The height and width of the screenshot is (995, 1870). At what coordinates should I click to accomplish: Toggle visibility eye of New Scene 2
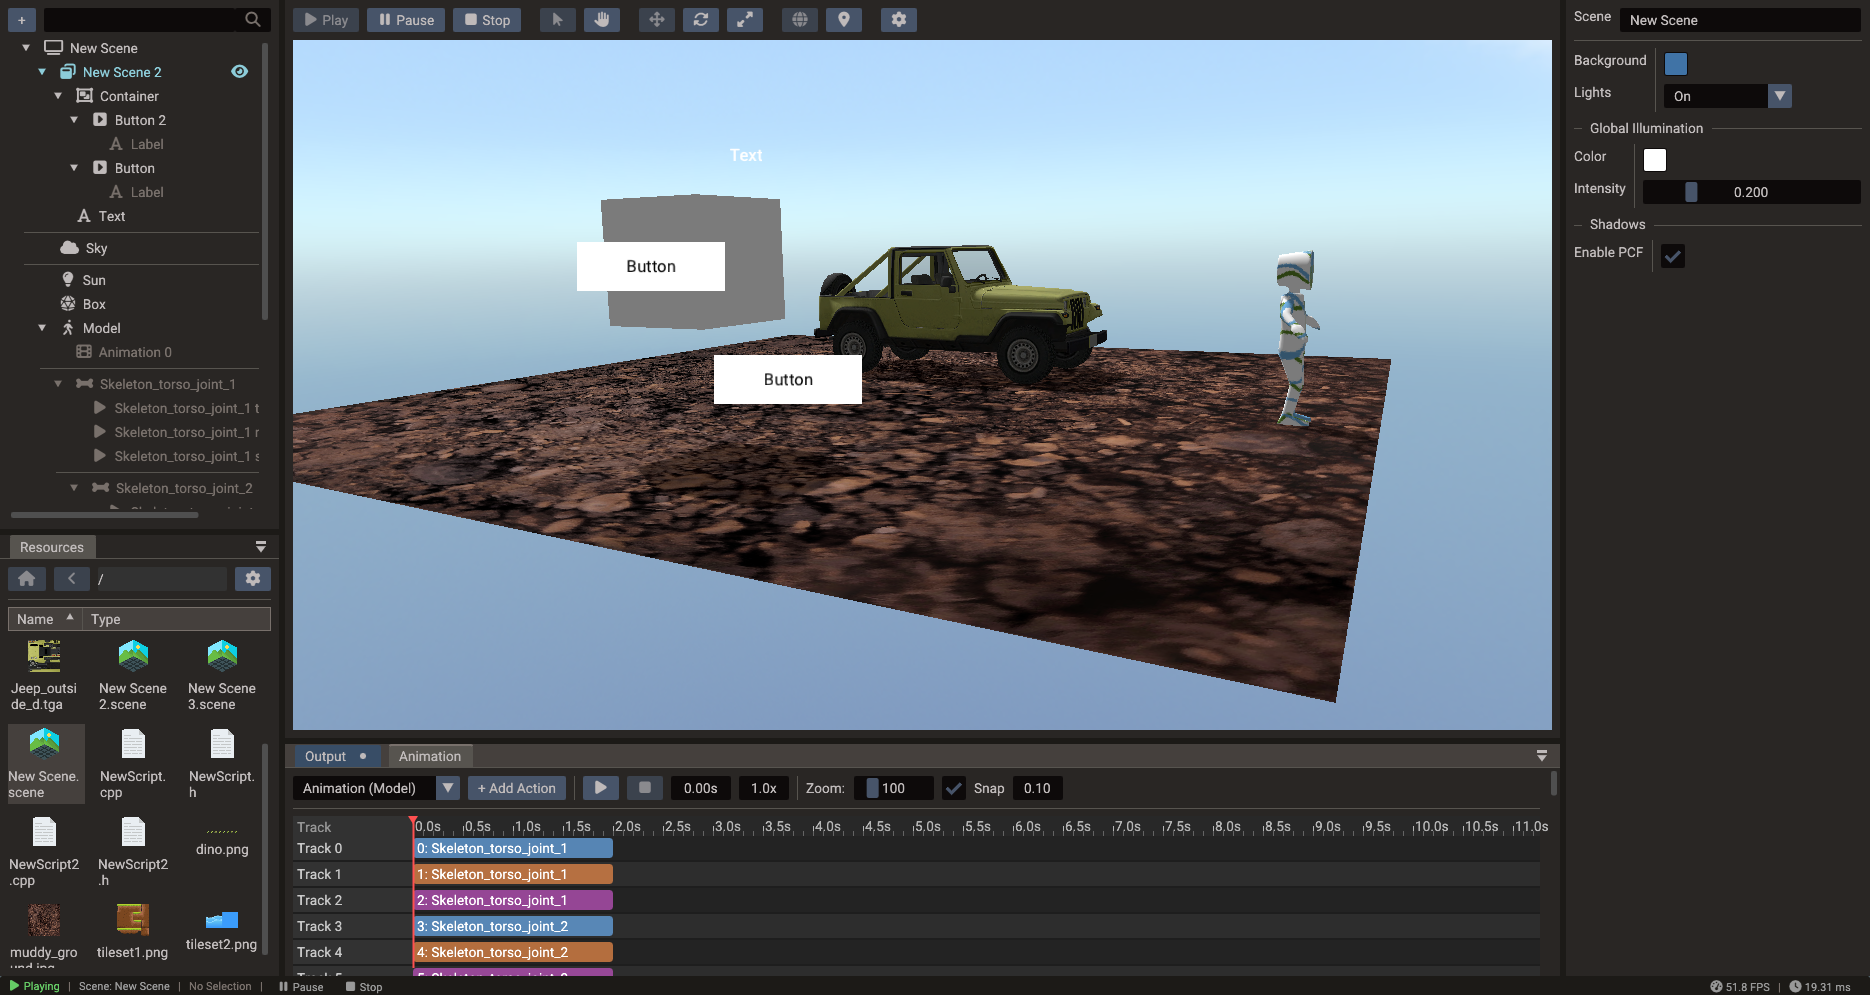(x=240, y=72)
